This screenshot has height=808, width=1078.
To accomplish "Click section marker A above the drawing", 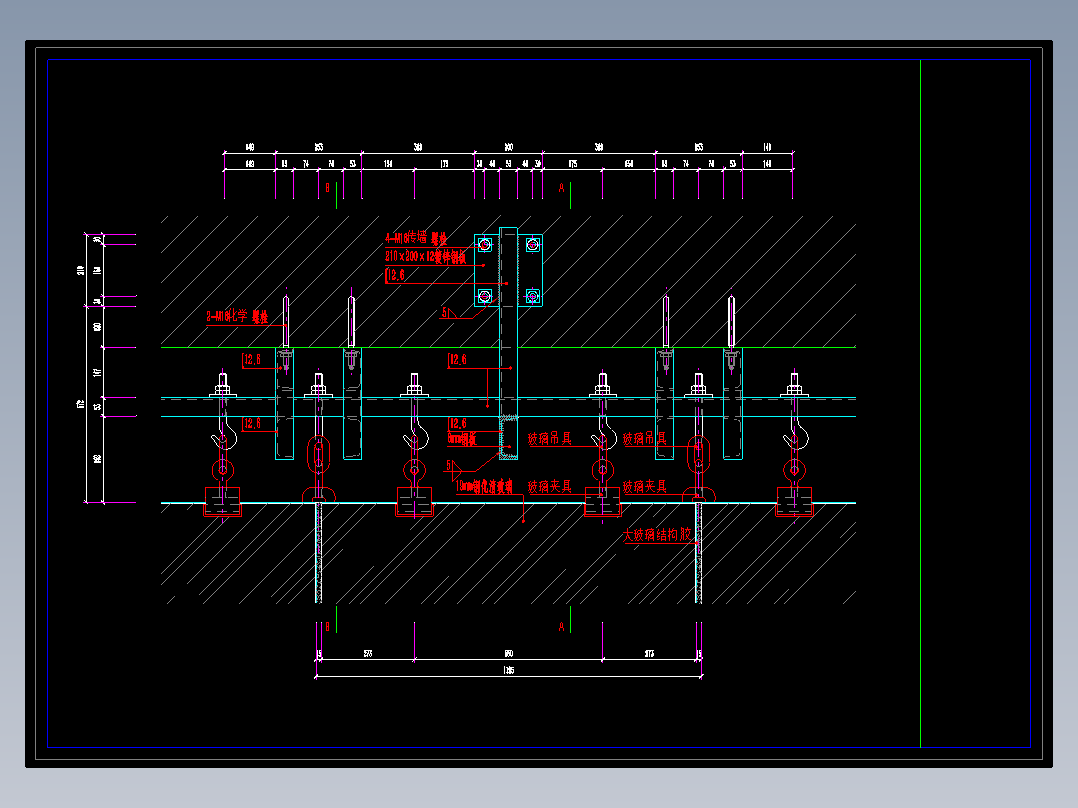I will (x=562, y=188).
